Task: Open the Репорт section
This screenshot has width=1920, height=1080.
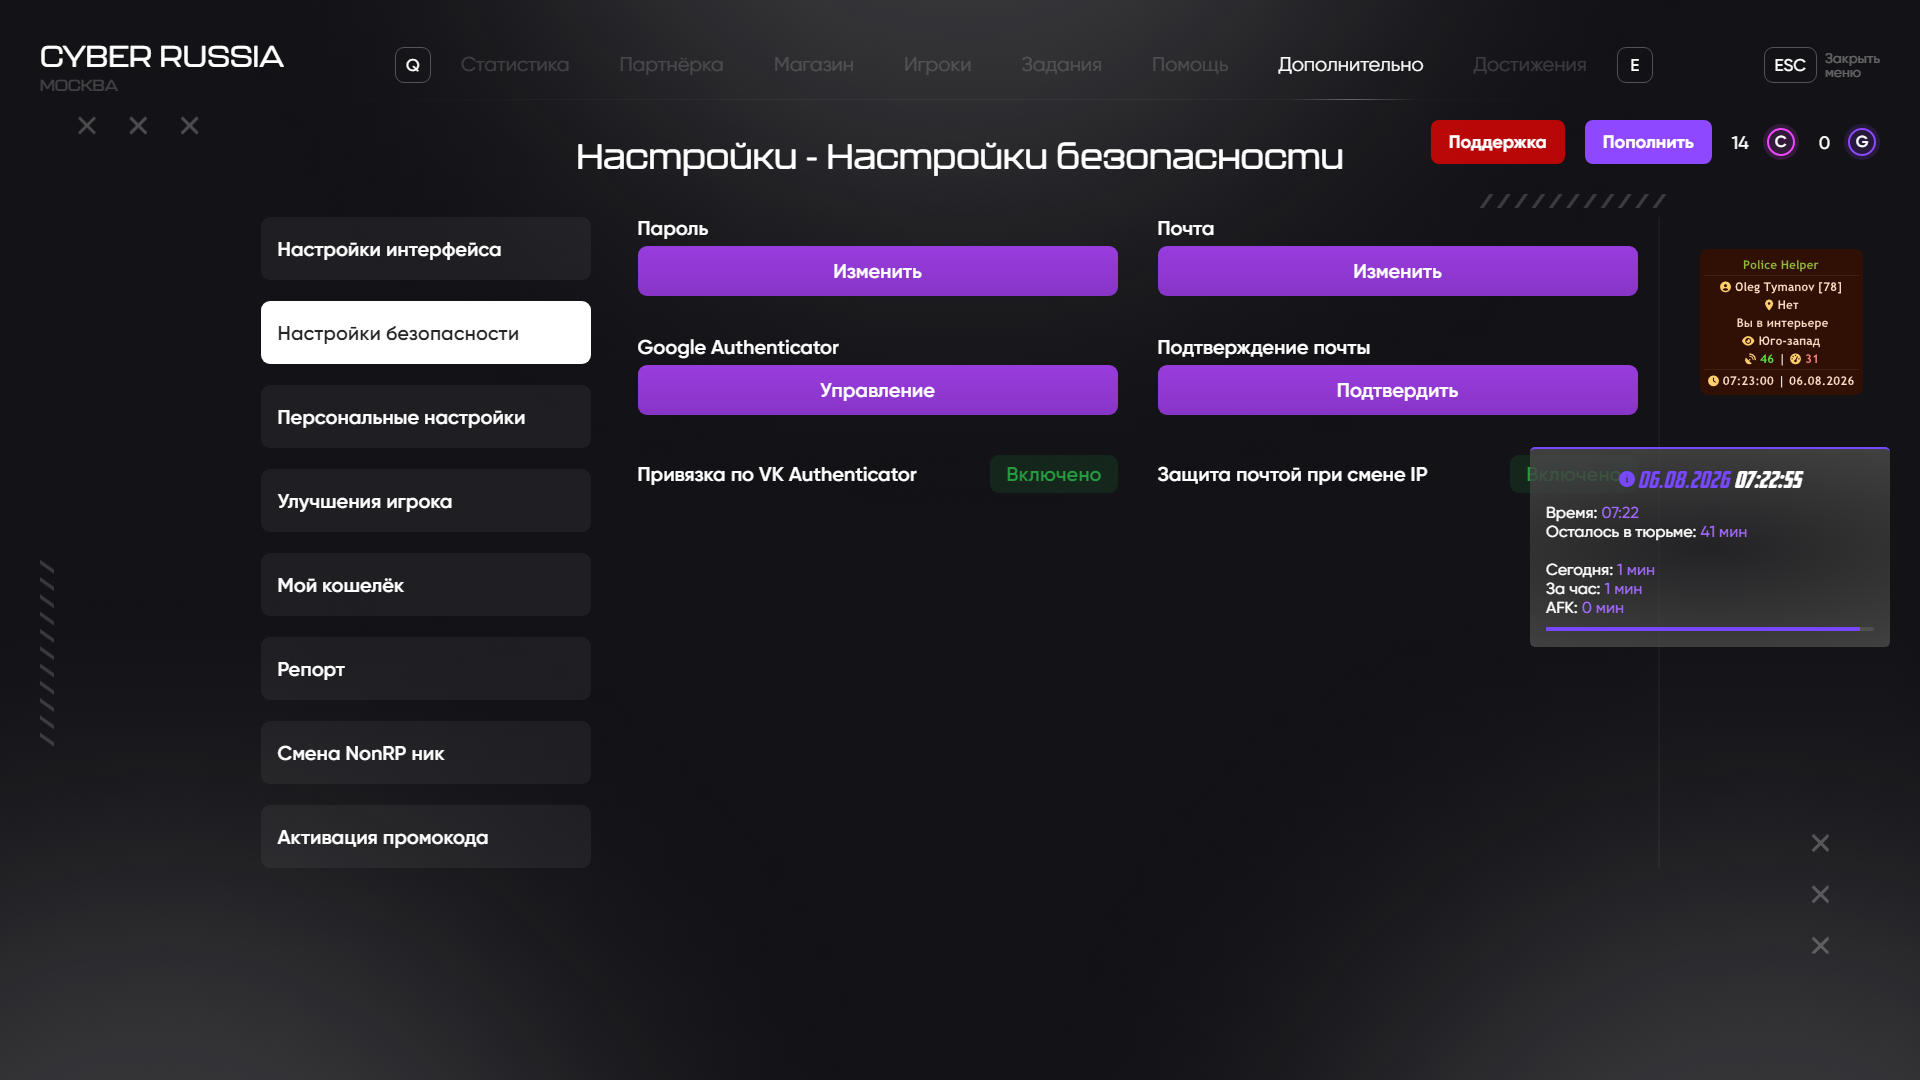Action: click(x=426, y=669)
